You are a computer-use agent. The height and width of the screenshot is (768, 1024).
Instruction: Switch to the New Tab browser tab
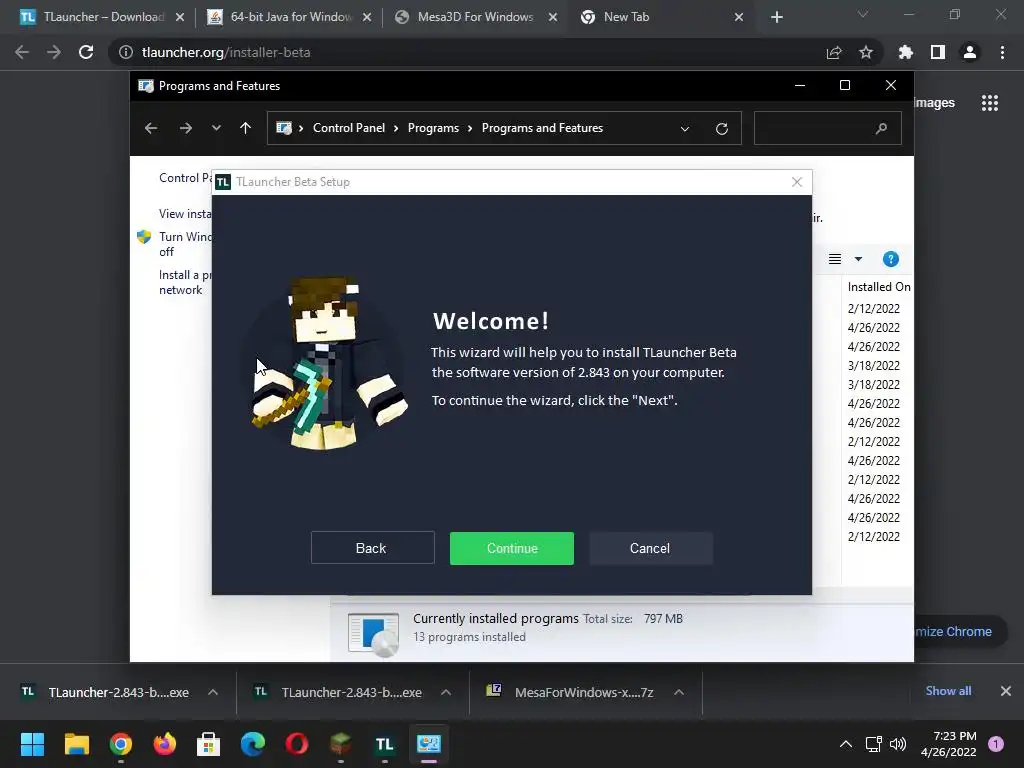[x=661, y=17]
